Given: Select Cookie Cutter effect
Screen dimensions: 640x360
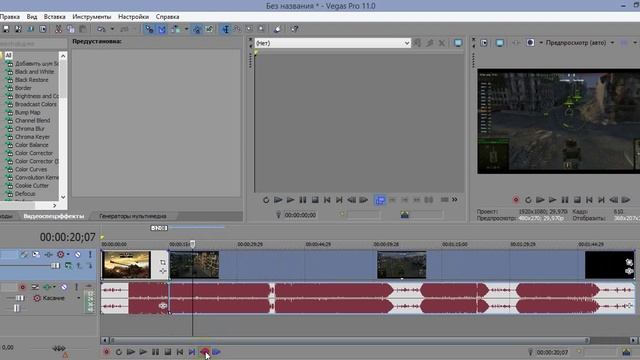Looking at the screenshot, I should click(x=32, y=186).
